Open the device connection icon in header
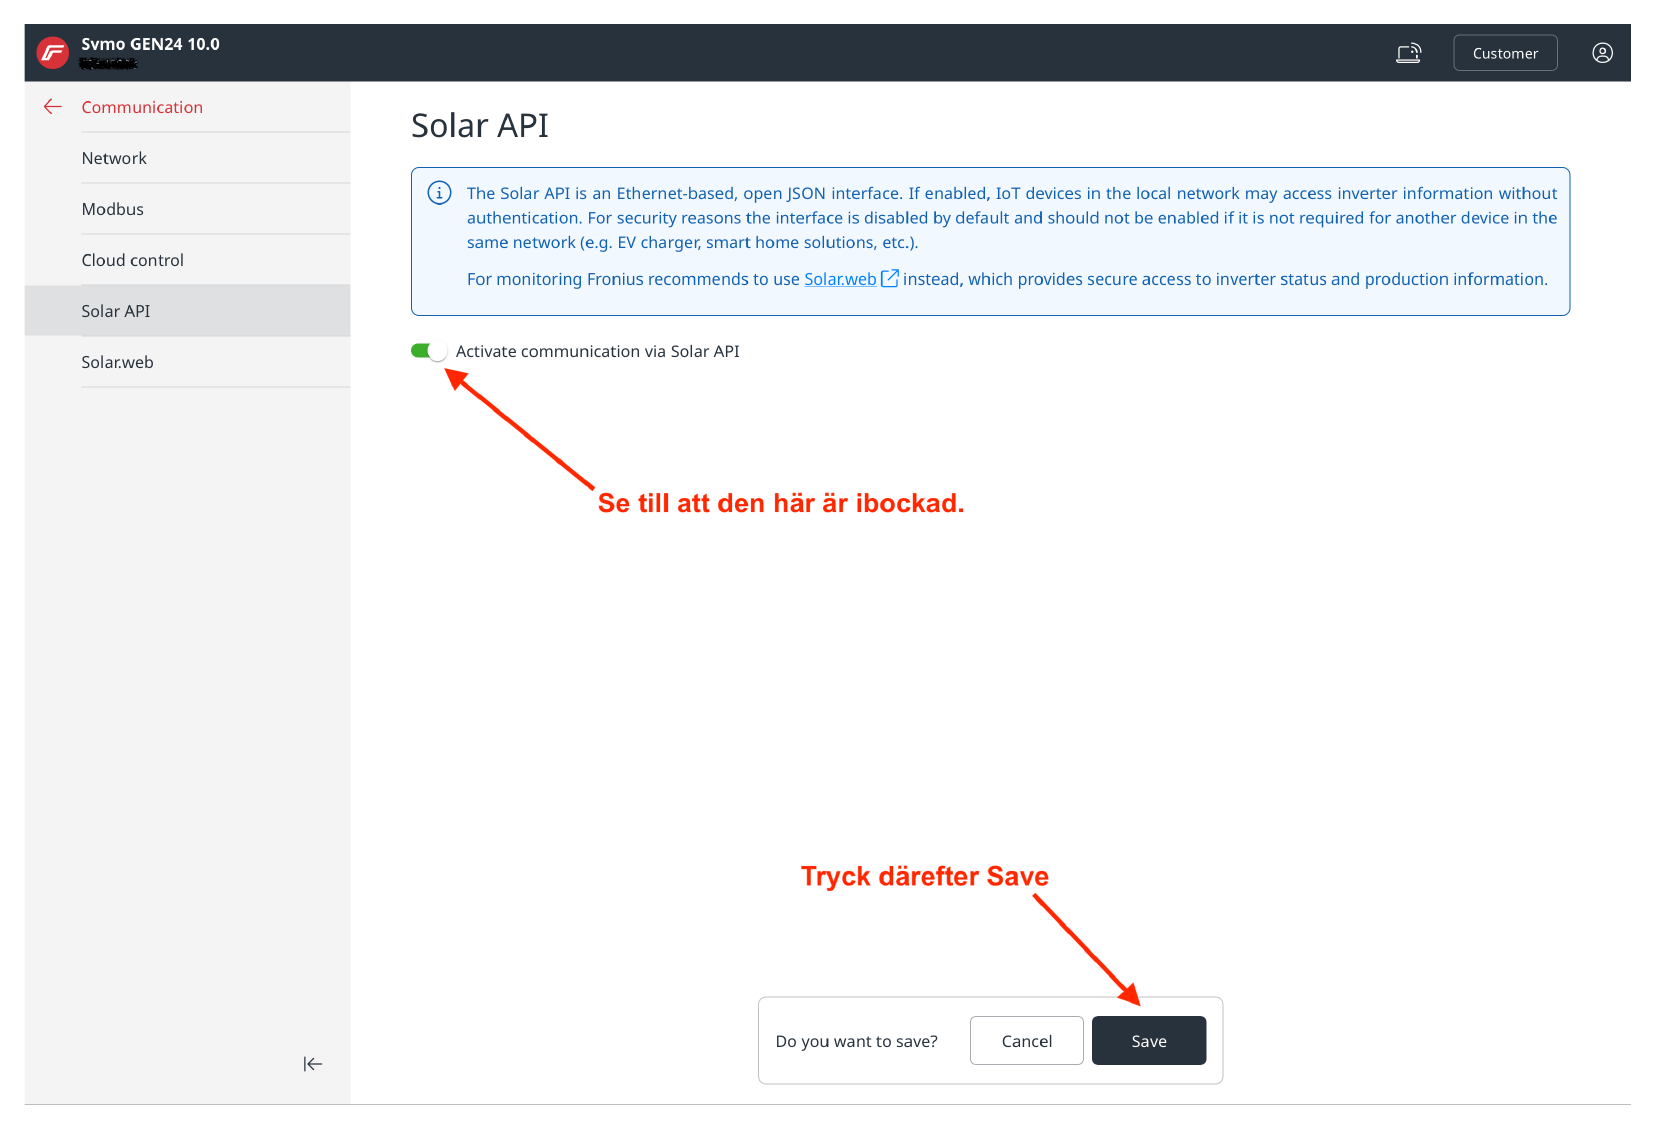The width and height of the screenshot is (1655, 1129). click(1408, 53)
